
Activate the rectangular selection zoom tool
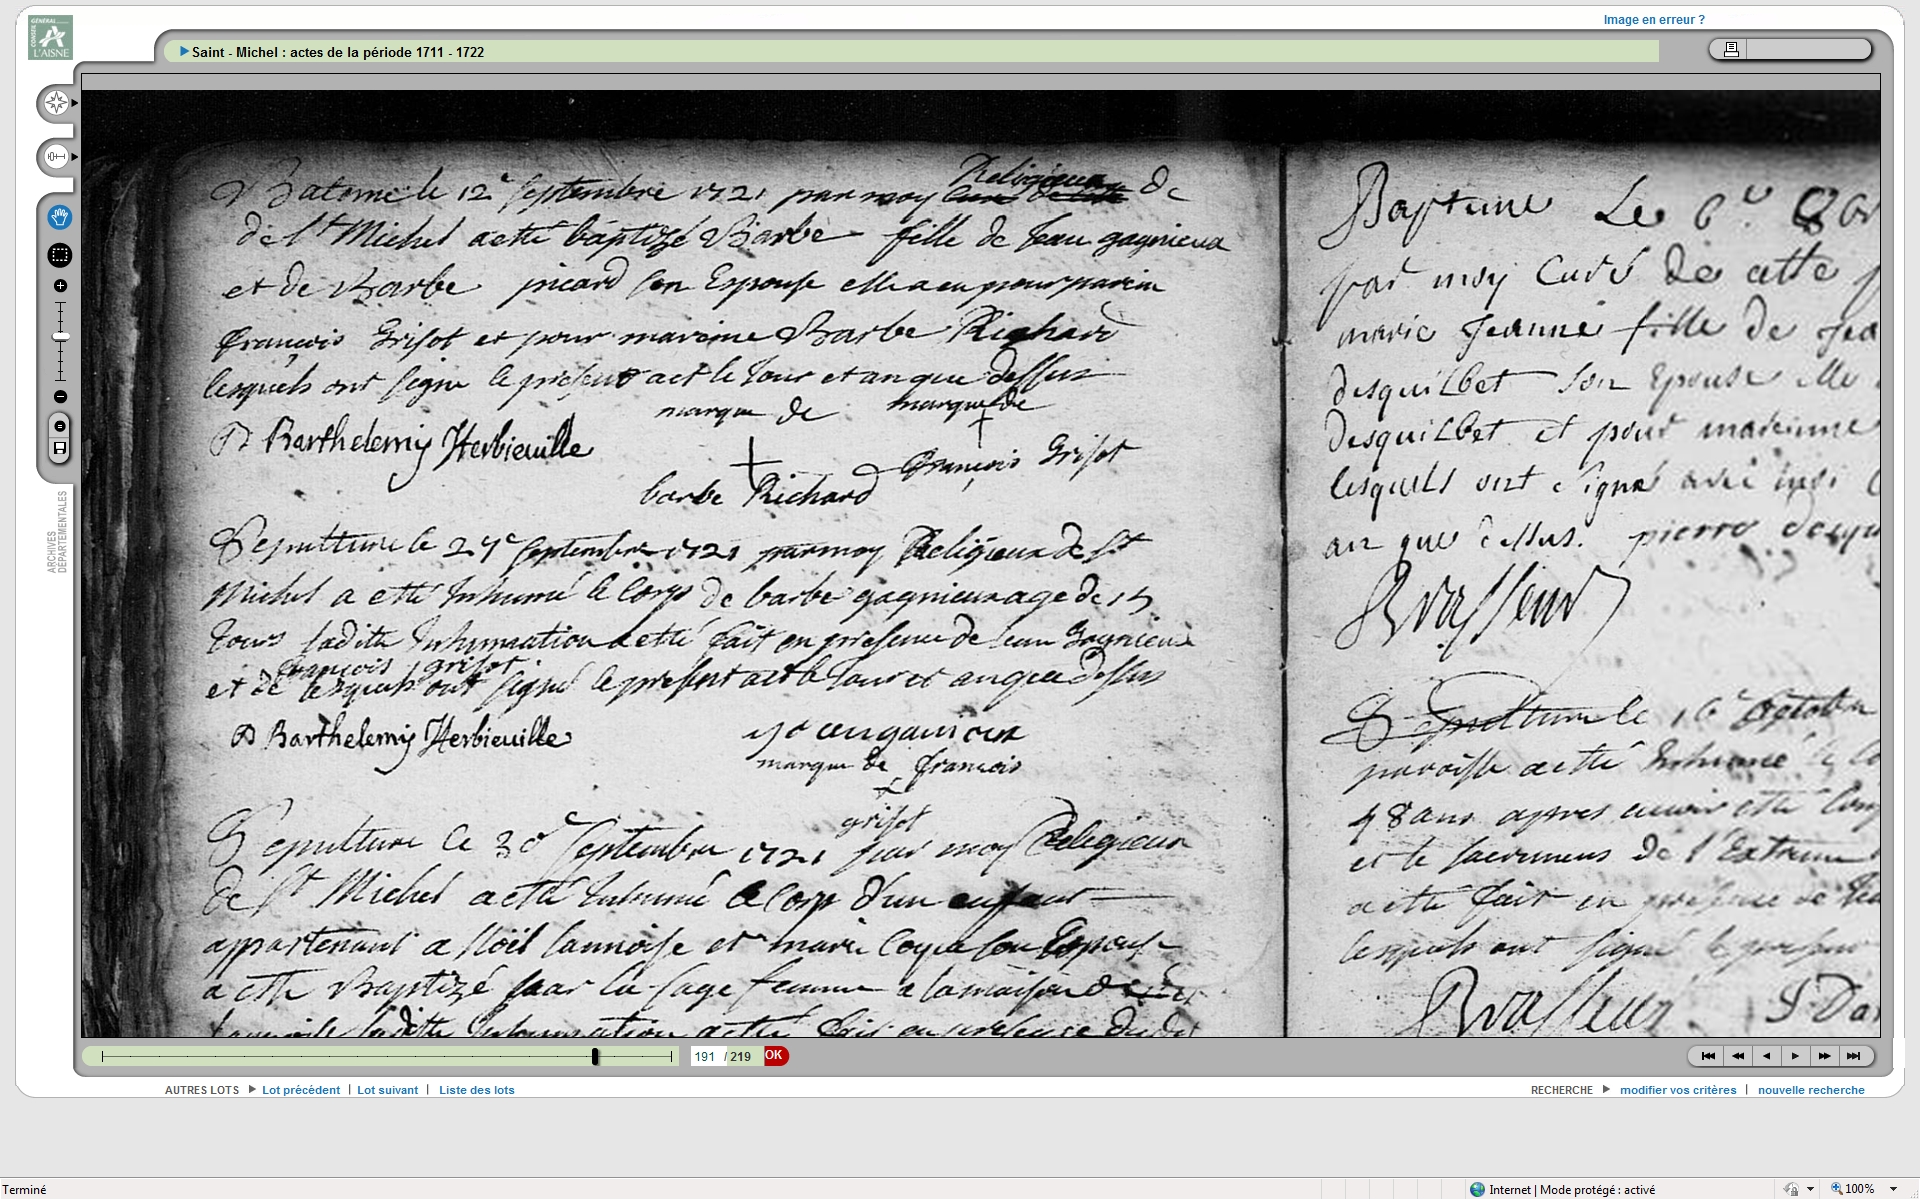tap(59, 255)
